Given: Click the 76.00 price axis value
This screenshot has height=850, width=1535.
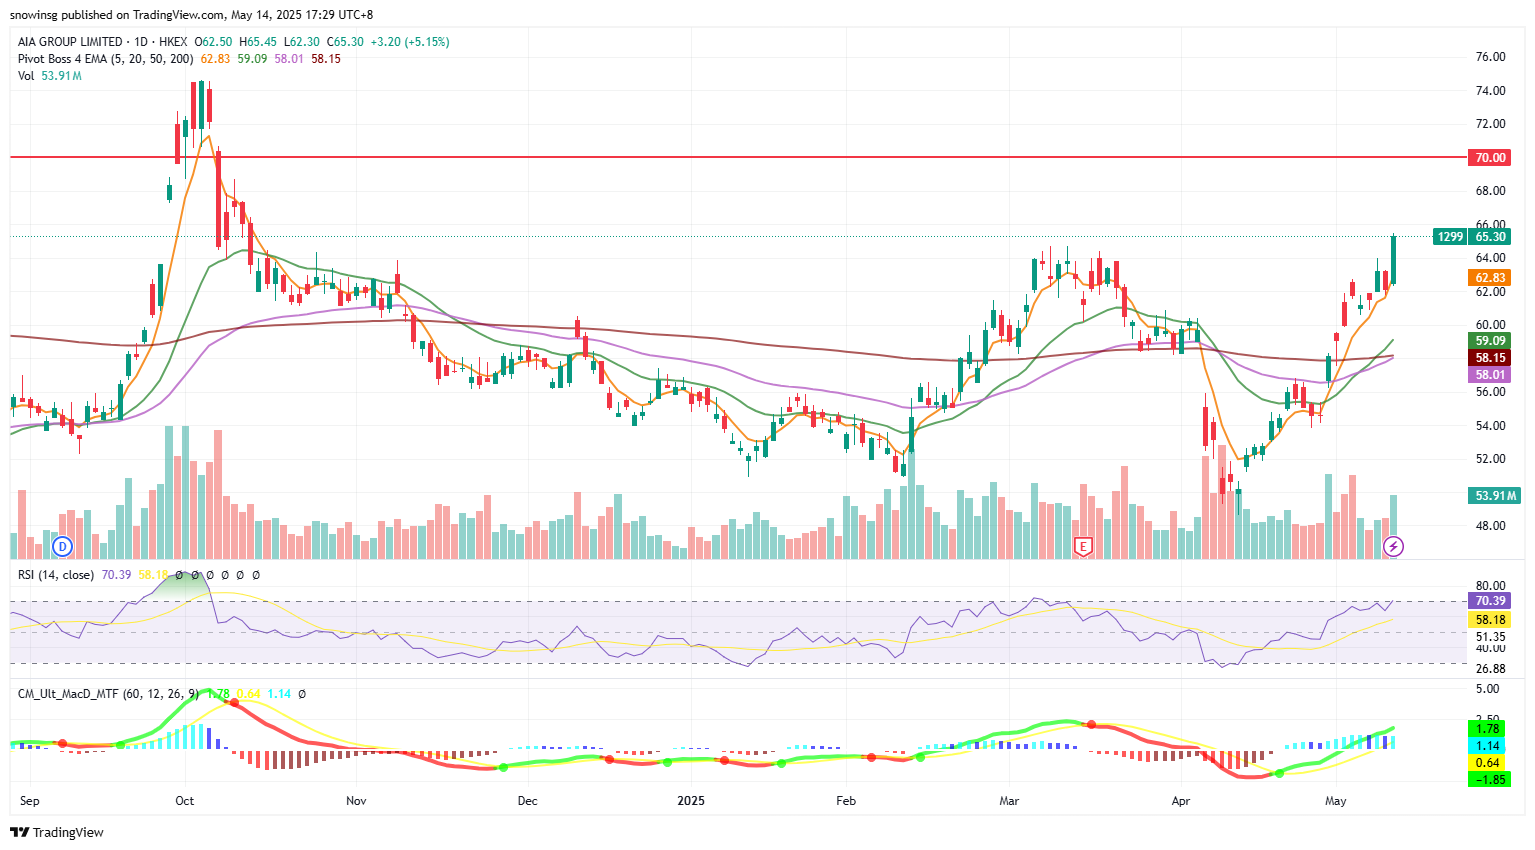Looking at the screenshot, I should tap(1490, 57).
